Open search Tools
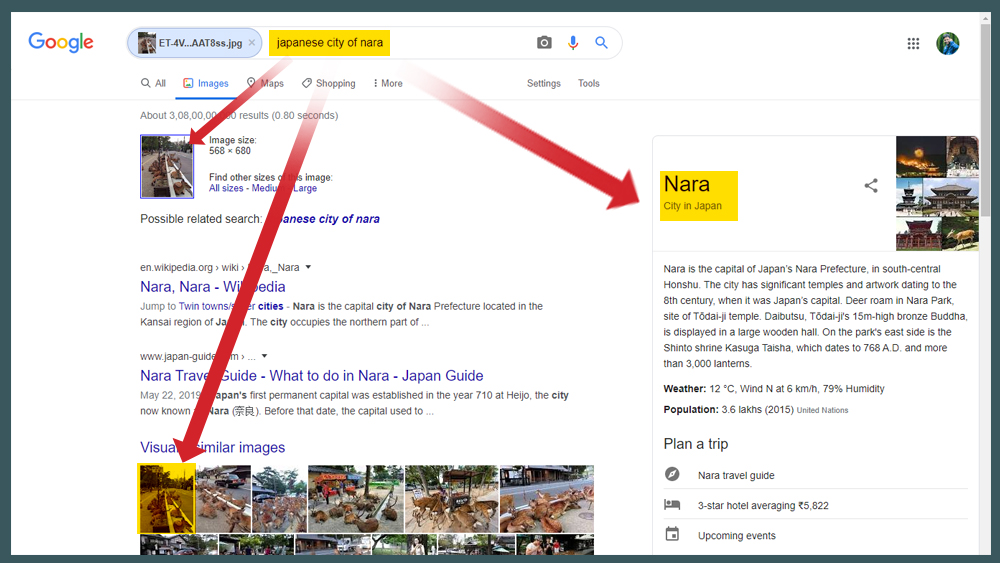This screenshot has height=563, width=1000. pos(589,84)
